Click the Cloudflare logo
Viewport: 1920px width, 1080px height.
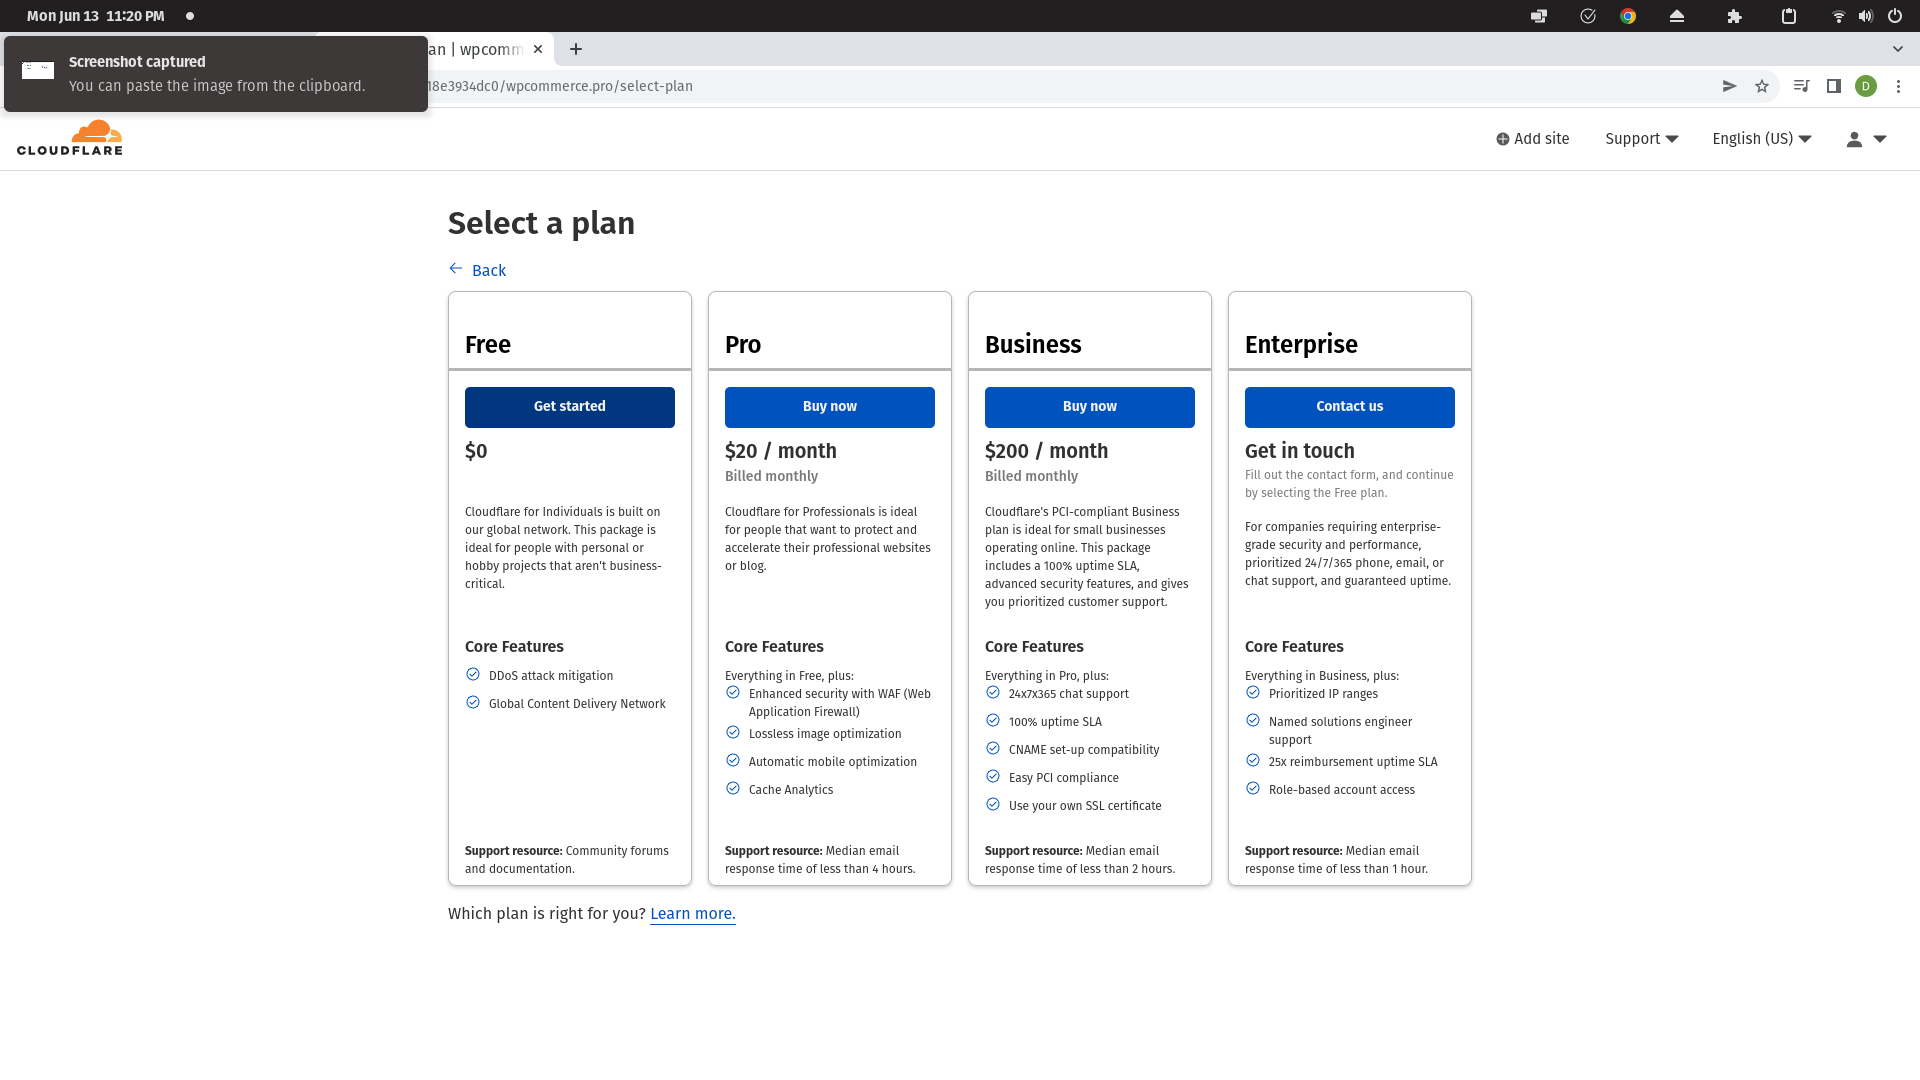70,138
